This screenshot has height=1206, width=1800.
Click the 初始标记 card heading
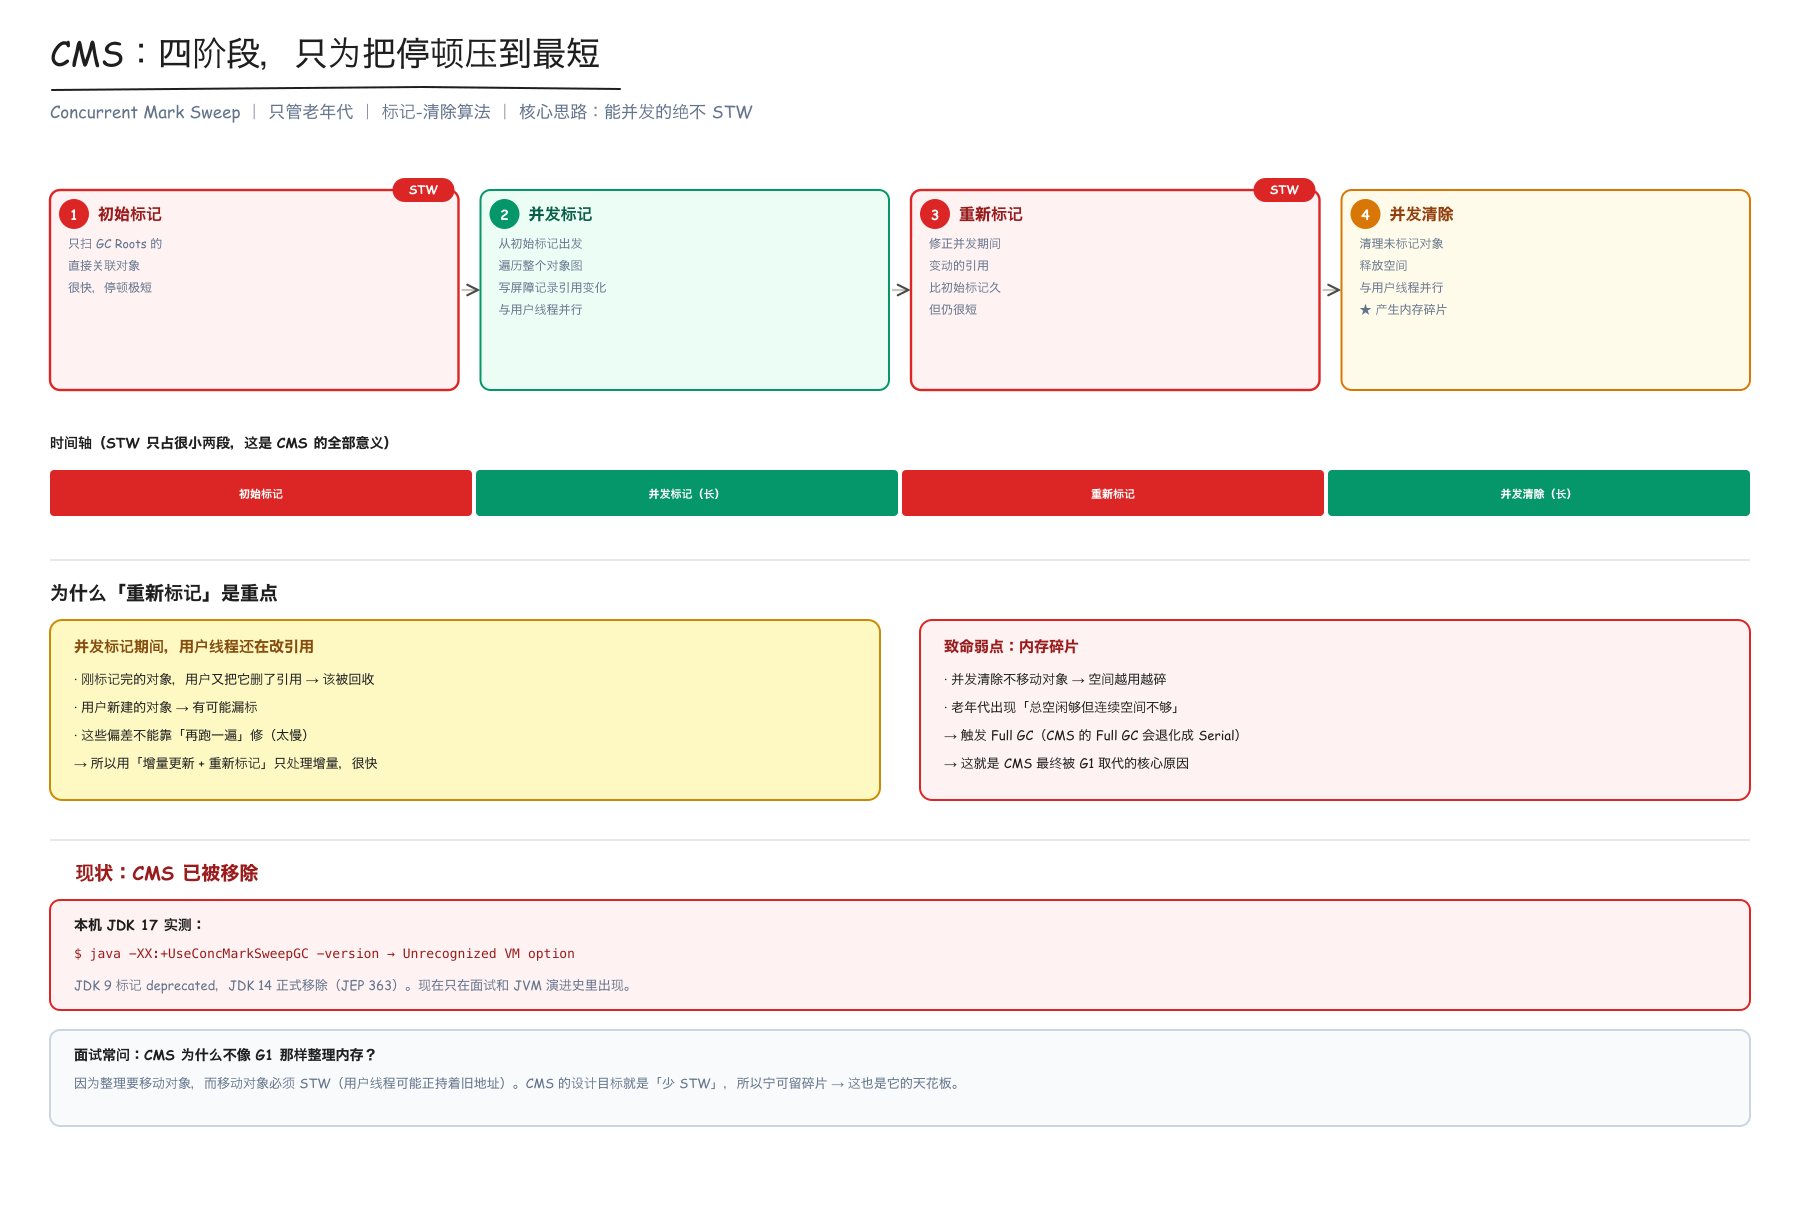click(x=130, y=214)
